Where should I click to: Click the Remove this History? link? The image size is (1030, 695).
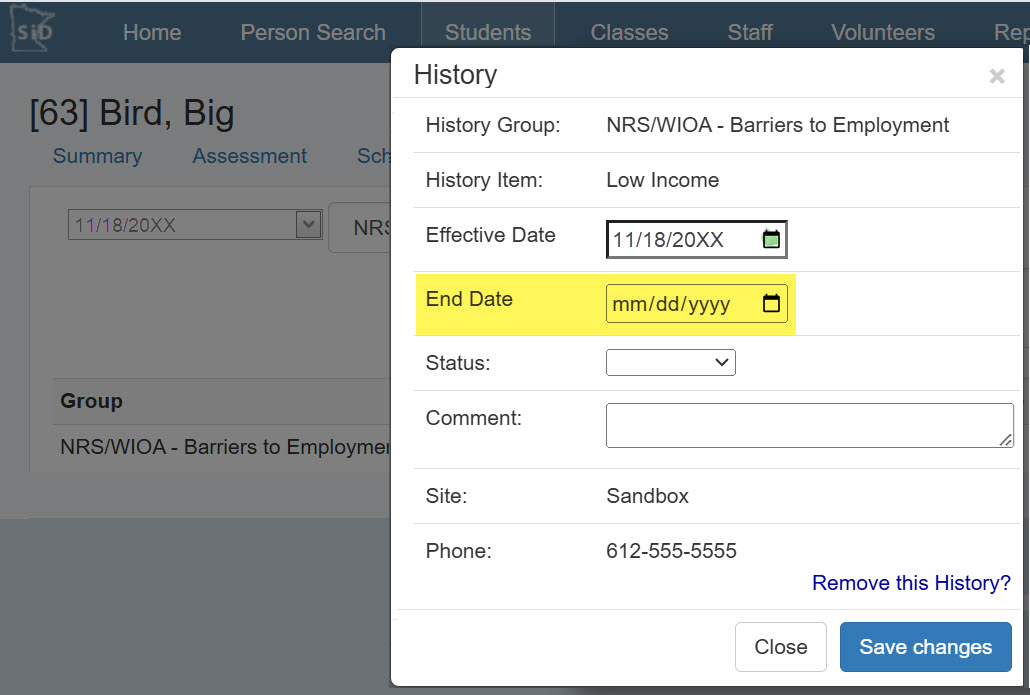(x=910, y=583)
